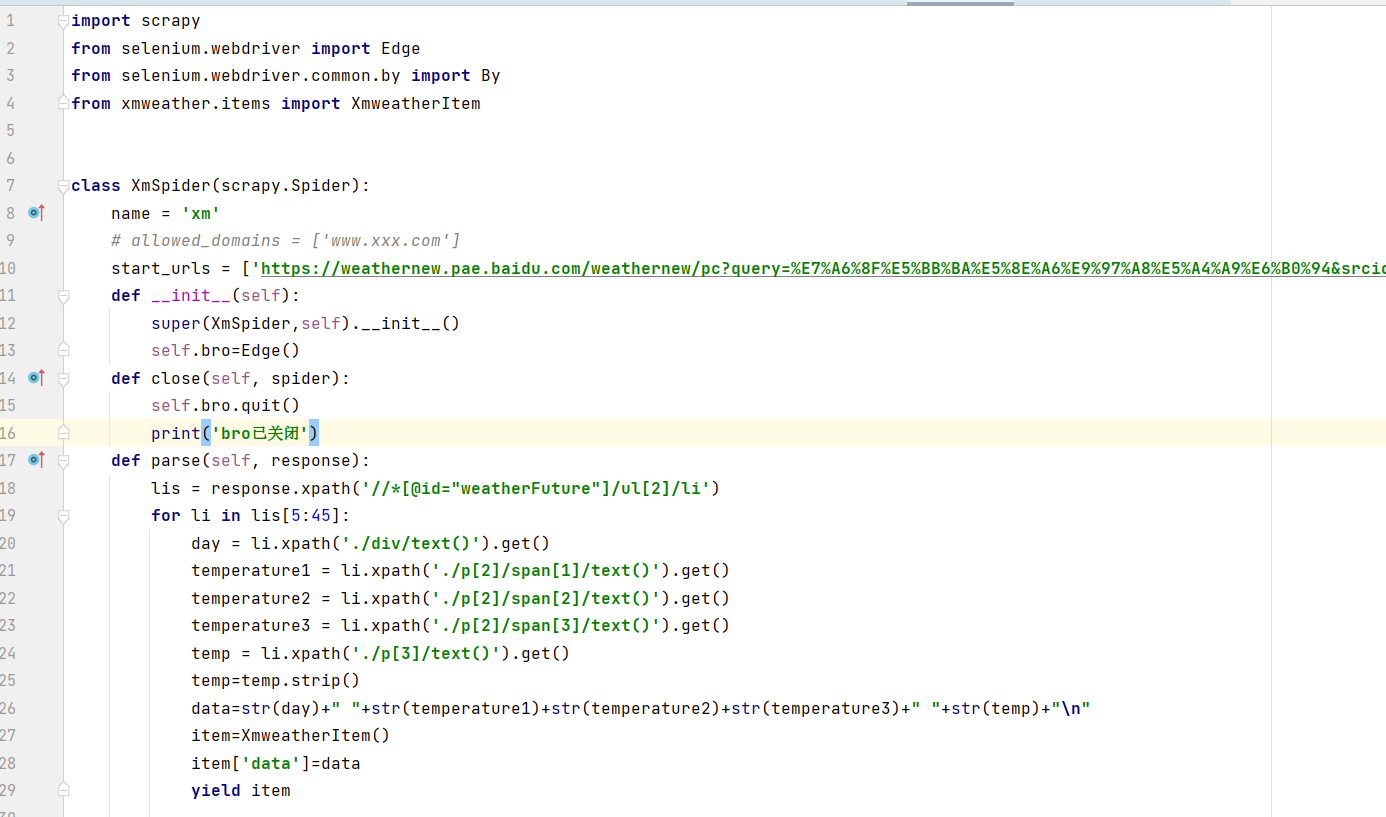Click 'temperature2' assignment on line 22
1386x817 pixels.
(x=251, y=598)
